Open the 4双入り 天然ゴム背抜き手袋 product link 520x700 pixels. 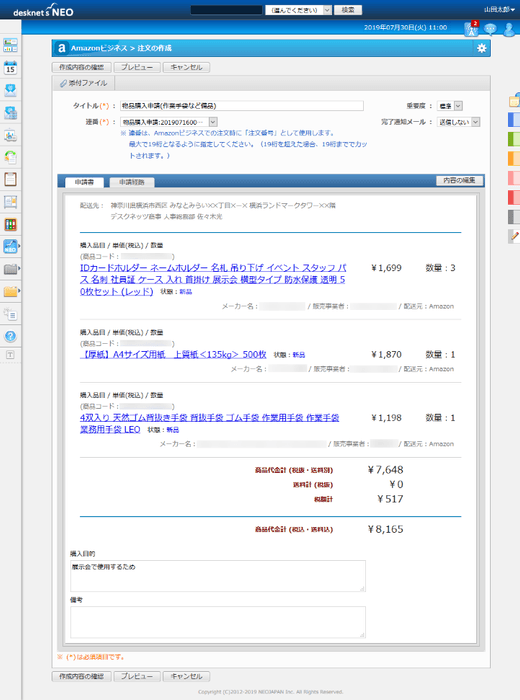click(x=209, y=424)
